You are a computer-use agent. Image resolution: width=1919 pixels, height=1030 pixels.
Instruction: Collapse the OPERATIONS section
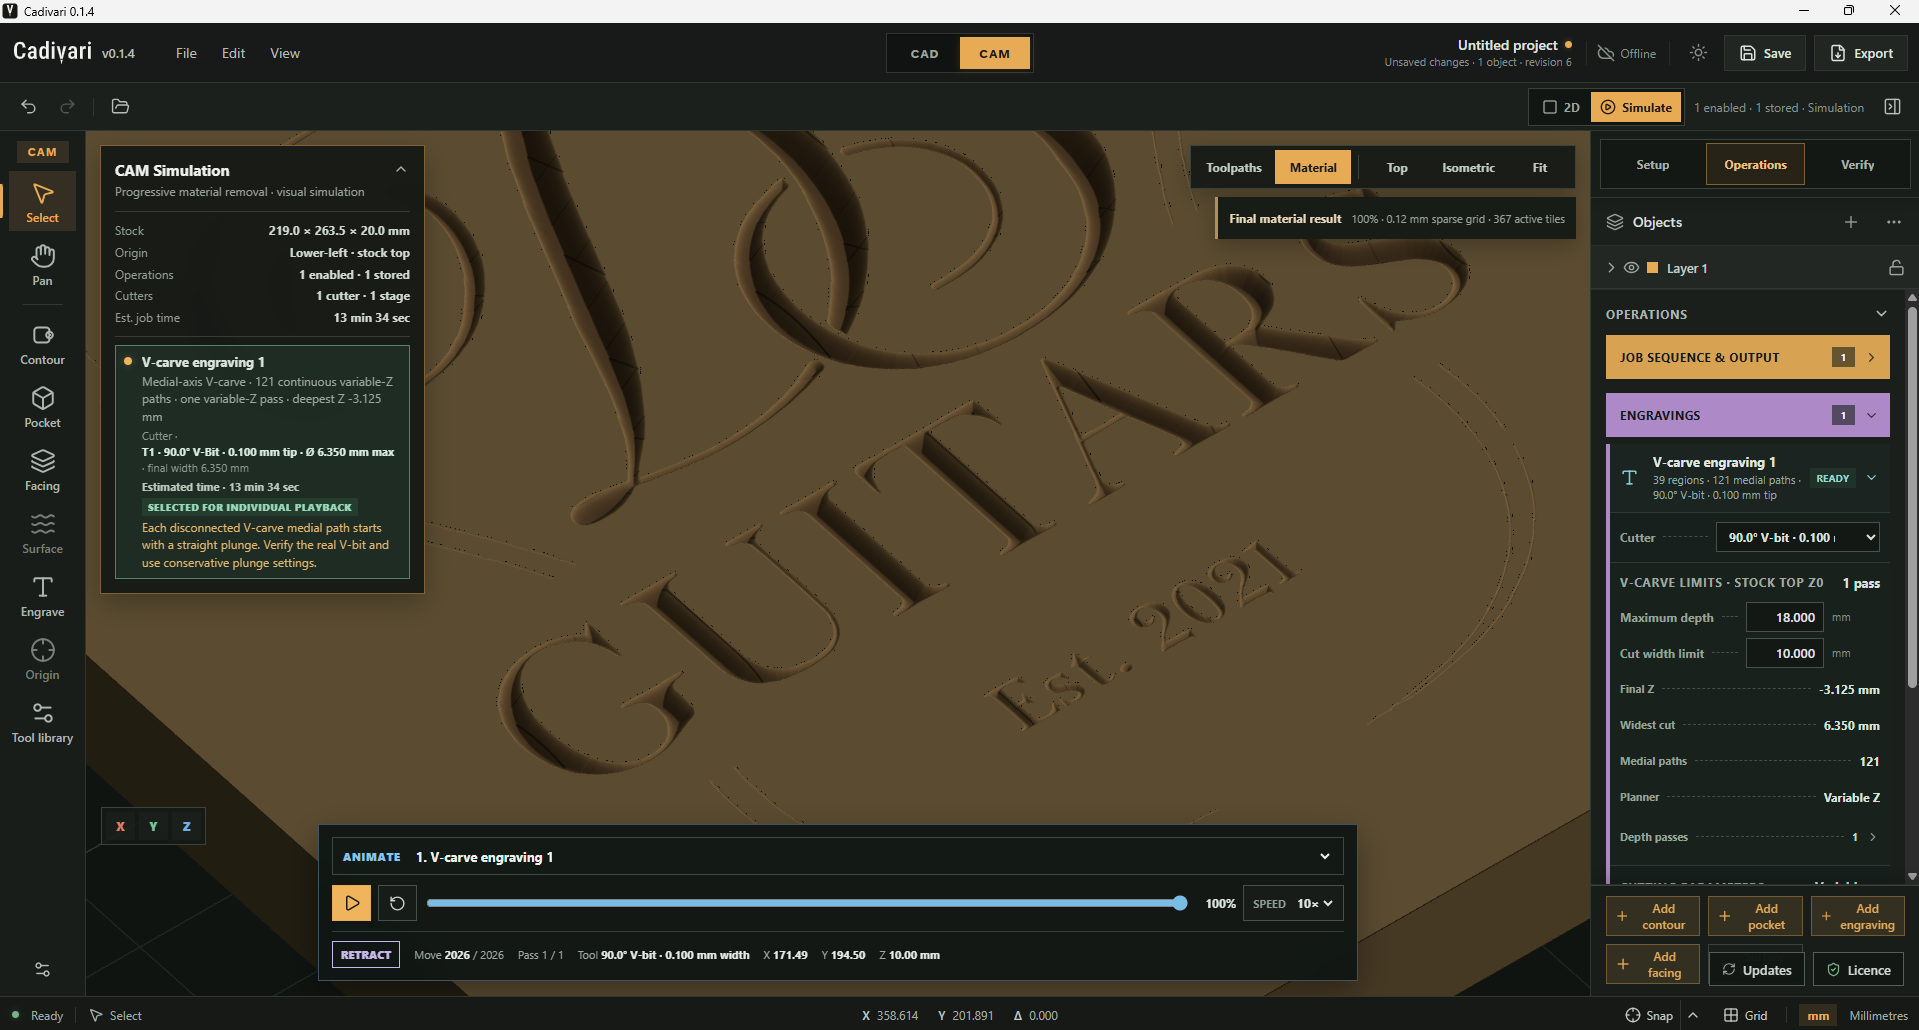point(1881,314)
